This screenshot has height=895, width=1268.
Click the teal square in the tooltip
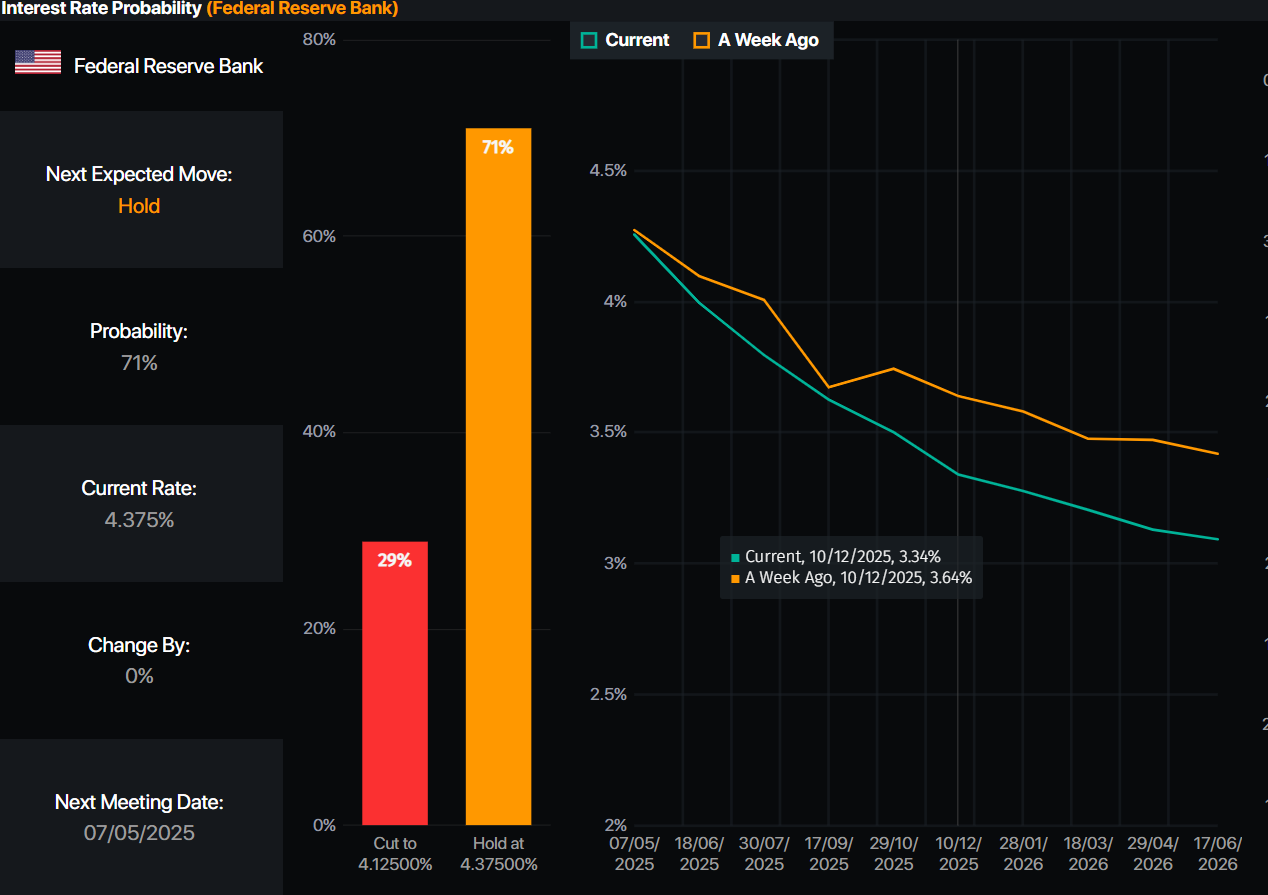click(736, 558)
